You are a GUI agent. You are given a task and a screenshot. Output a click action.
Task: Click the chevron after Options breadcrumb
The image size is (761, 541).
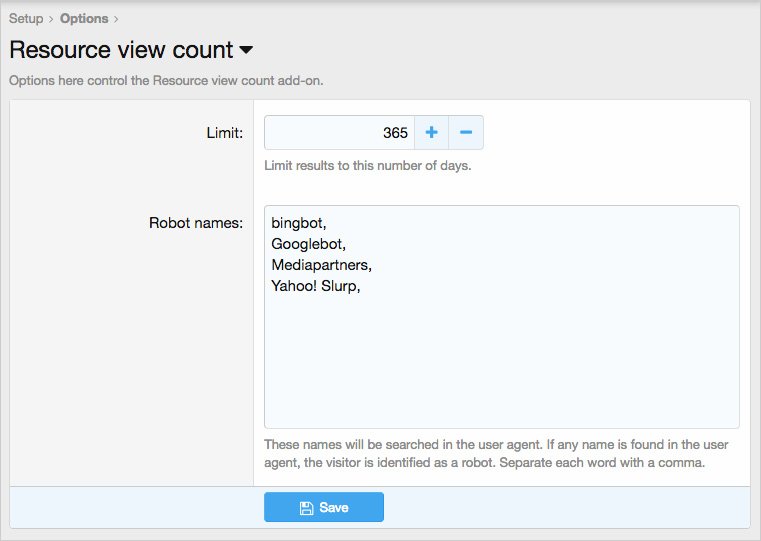coord(115,19)
